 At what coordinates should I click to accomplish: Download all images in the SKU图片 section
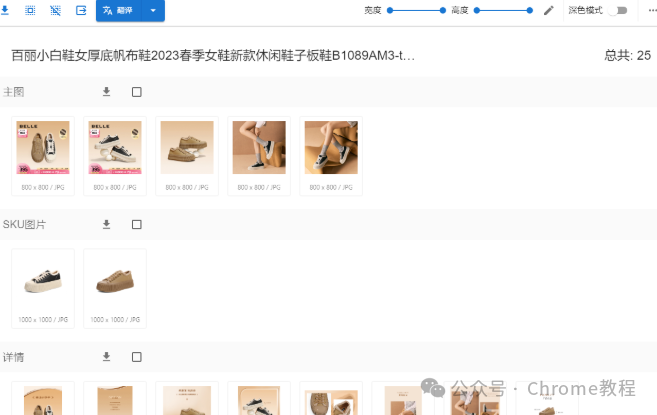click(x=106, y=224)
